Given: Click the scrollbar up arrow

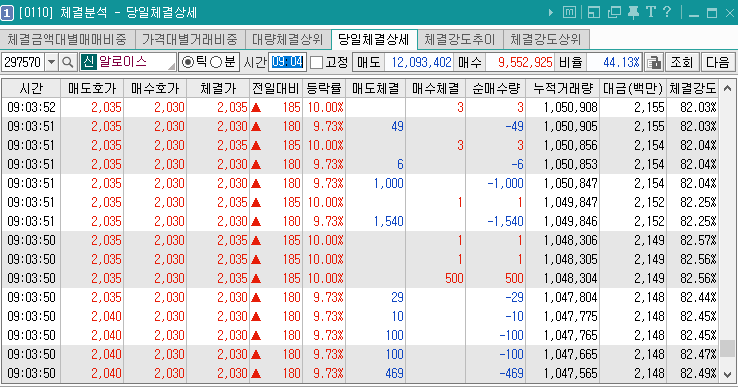Looking at the screenshot, I should 727,88.
